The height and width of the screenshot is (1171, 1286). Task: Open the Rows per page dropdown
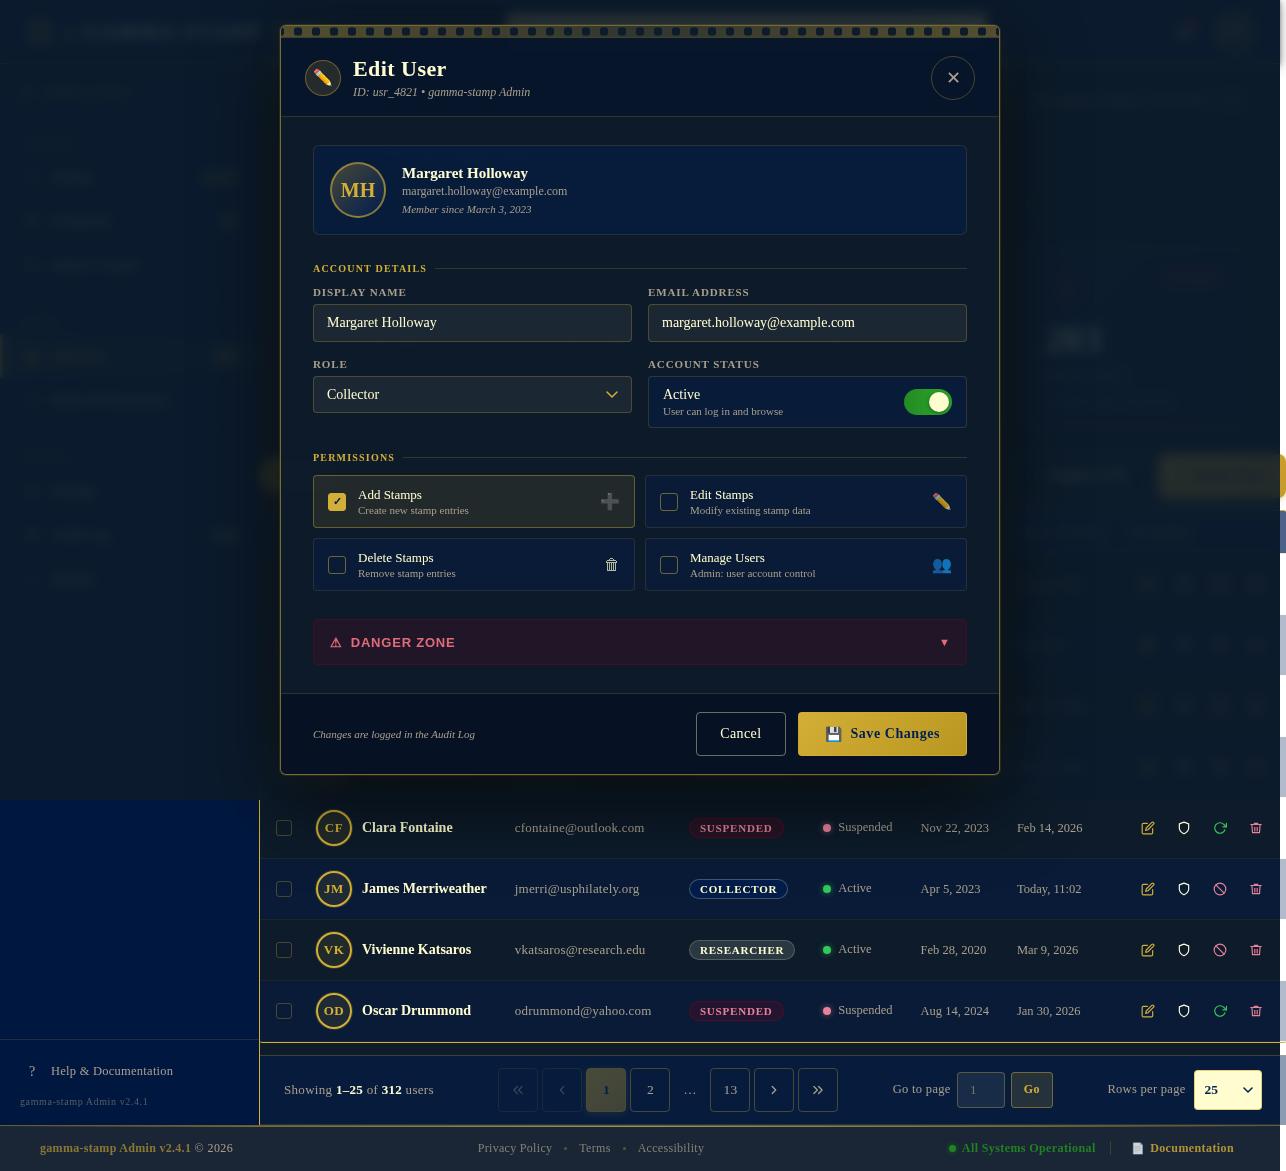(1227, 1089)
